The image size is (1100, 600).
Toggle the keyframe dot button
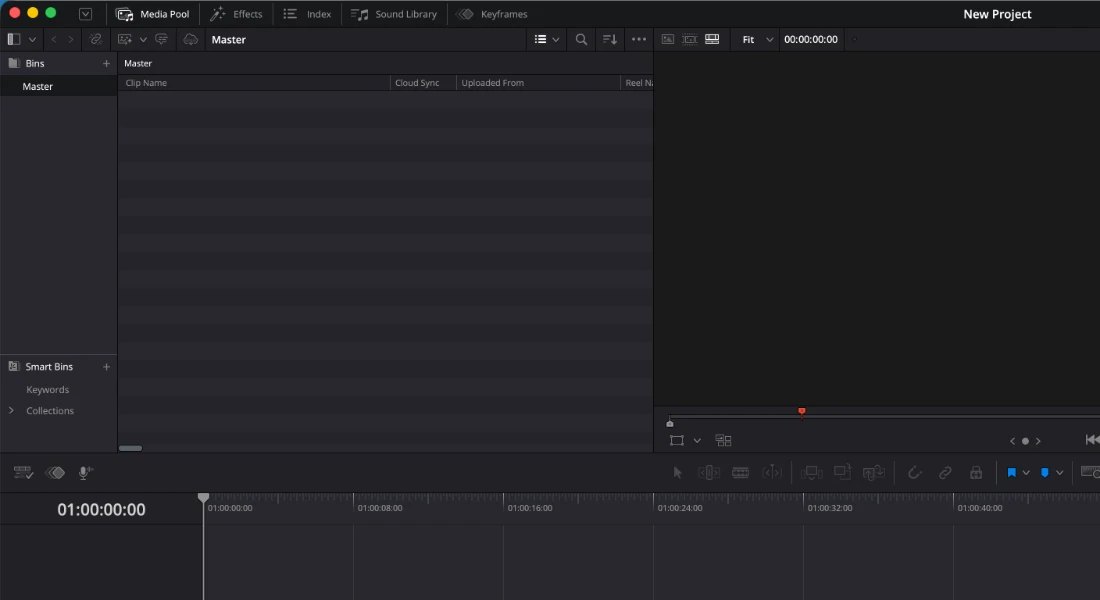coord(1025,441)
